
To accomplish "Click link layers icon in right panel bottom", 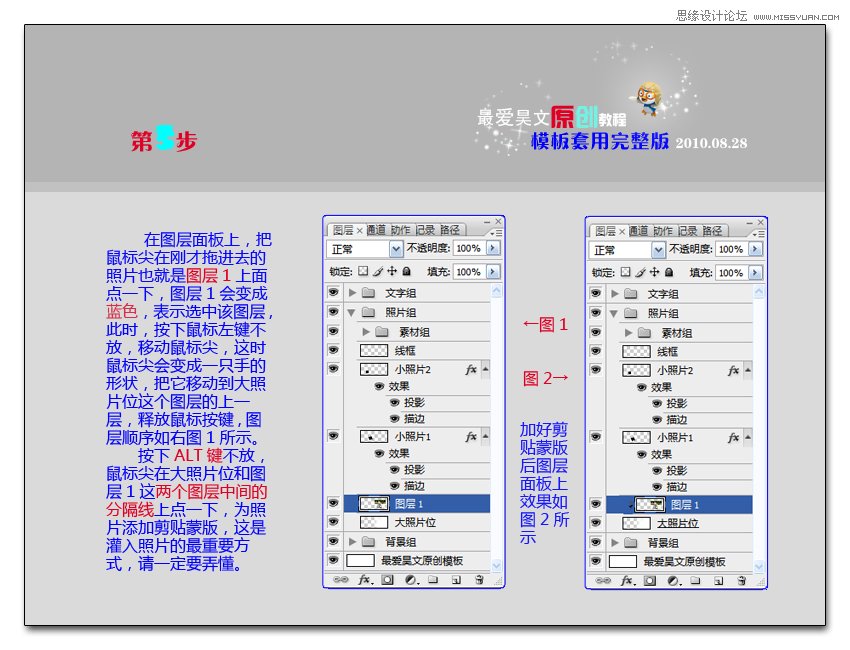I will click(603, 581).
